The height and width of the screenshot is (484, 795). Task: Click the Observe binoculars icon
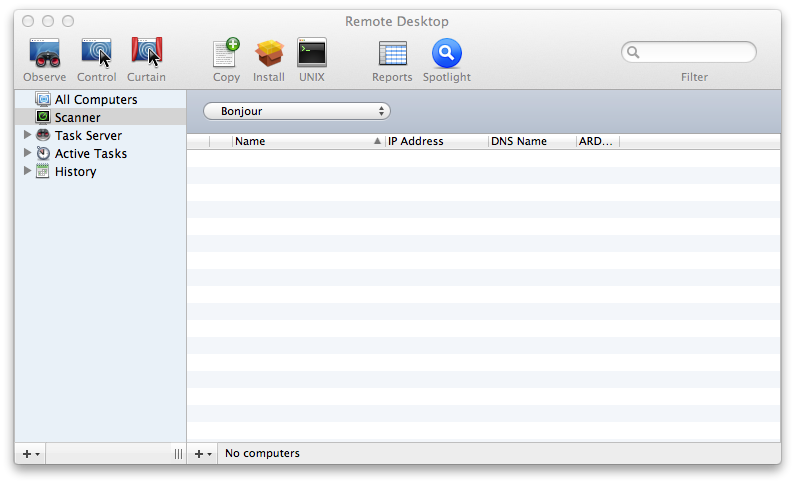(x=45, y=53)
